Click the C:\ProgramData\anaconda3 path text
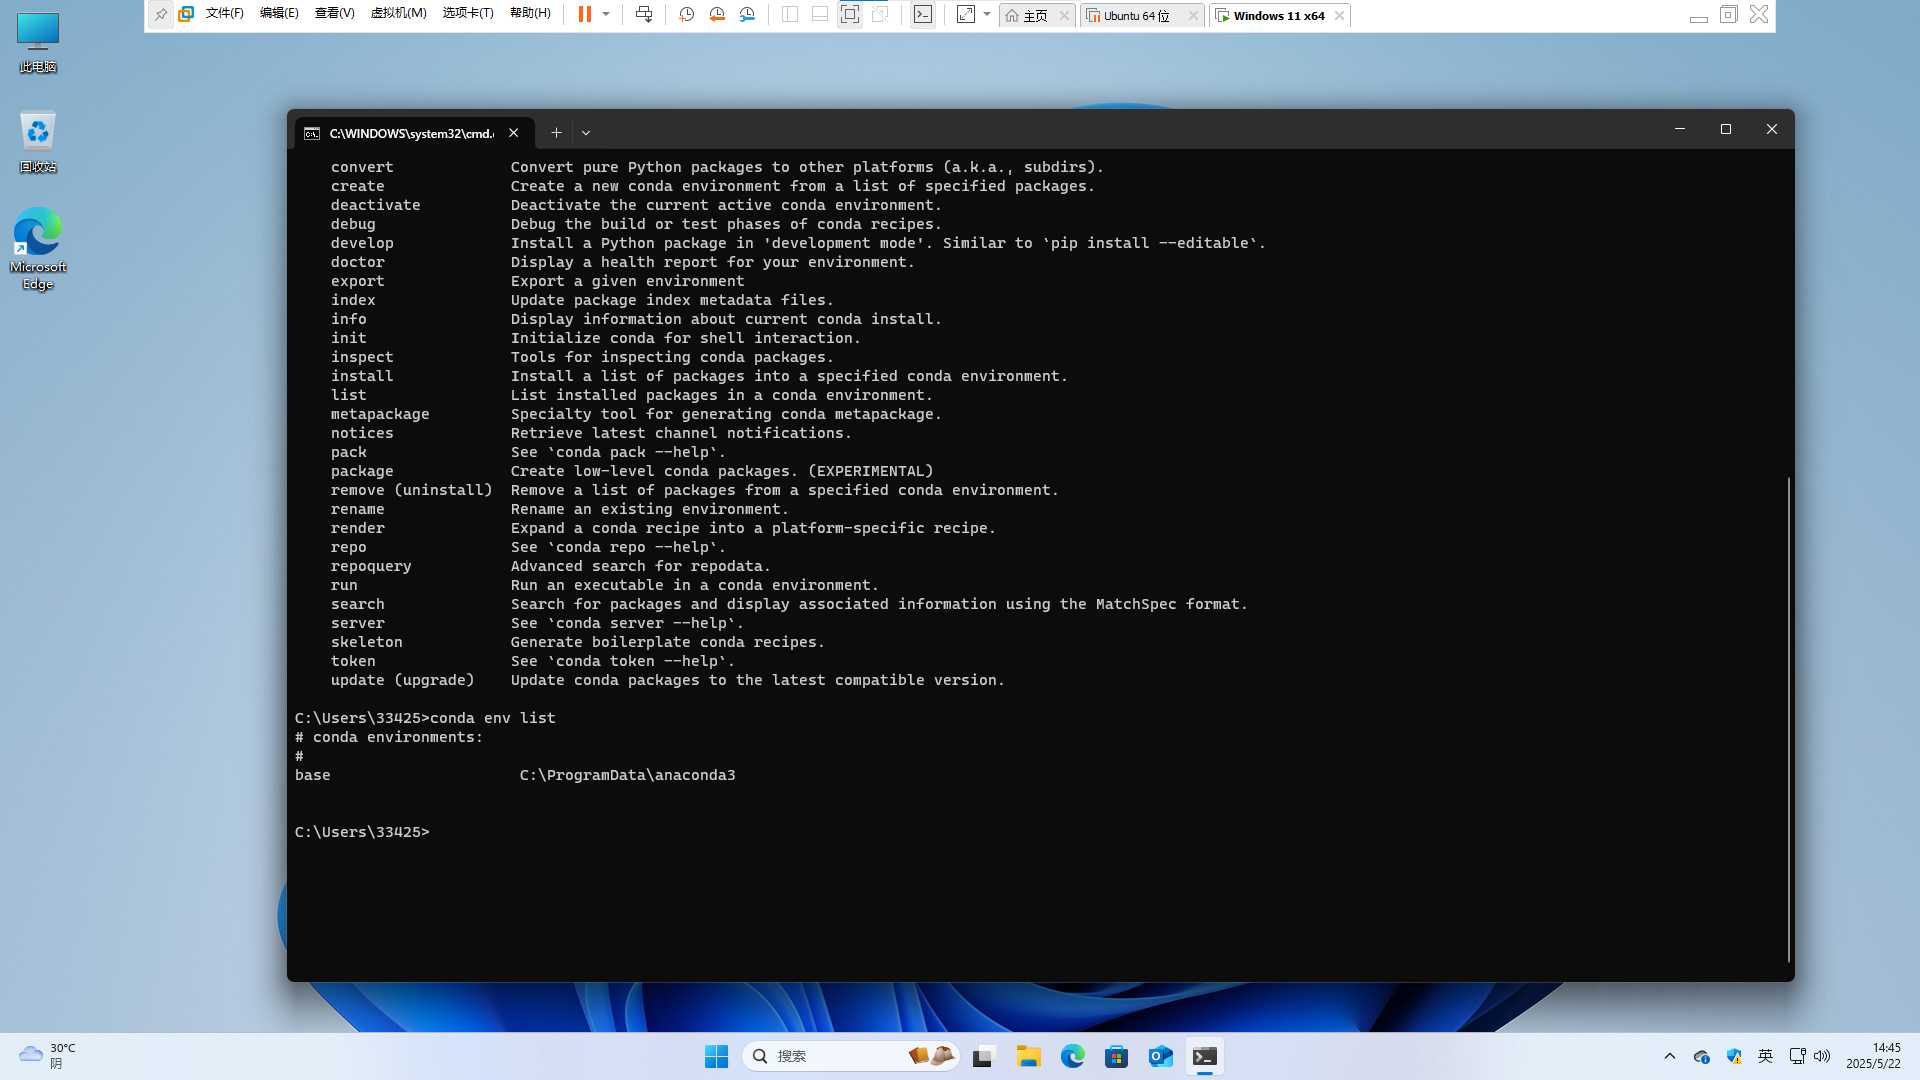Screen dimensions: 1920x1080 [x=627, y=775]
